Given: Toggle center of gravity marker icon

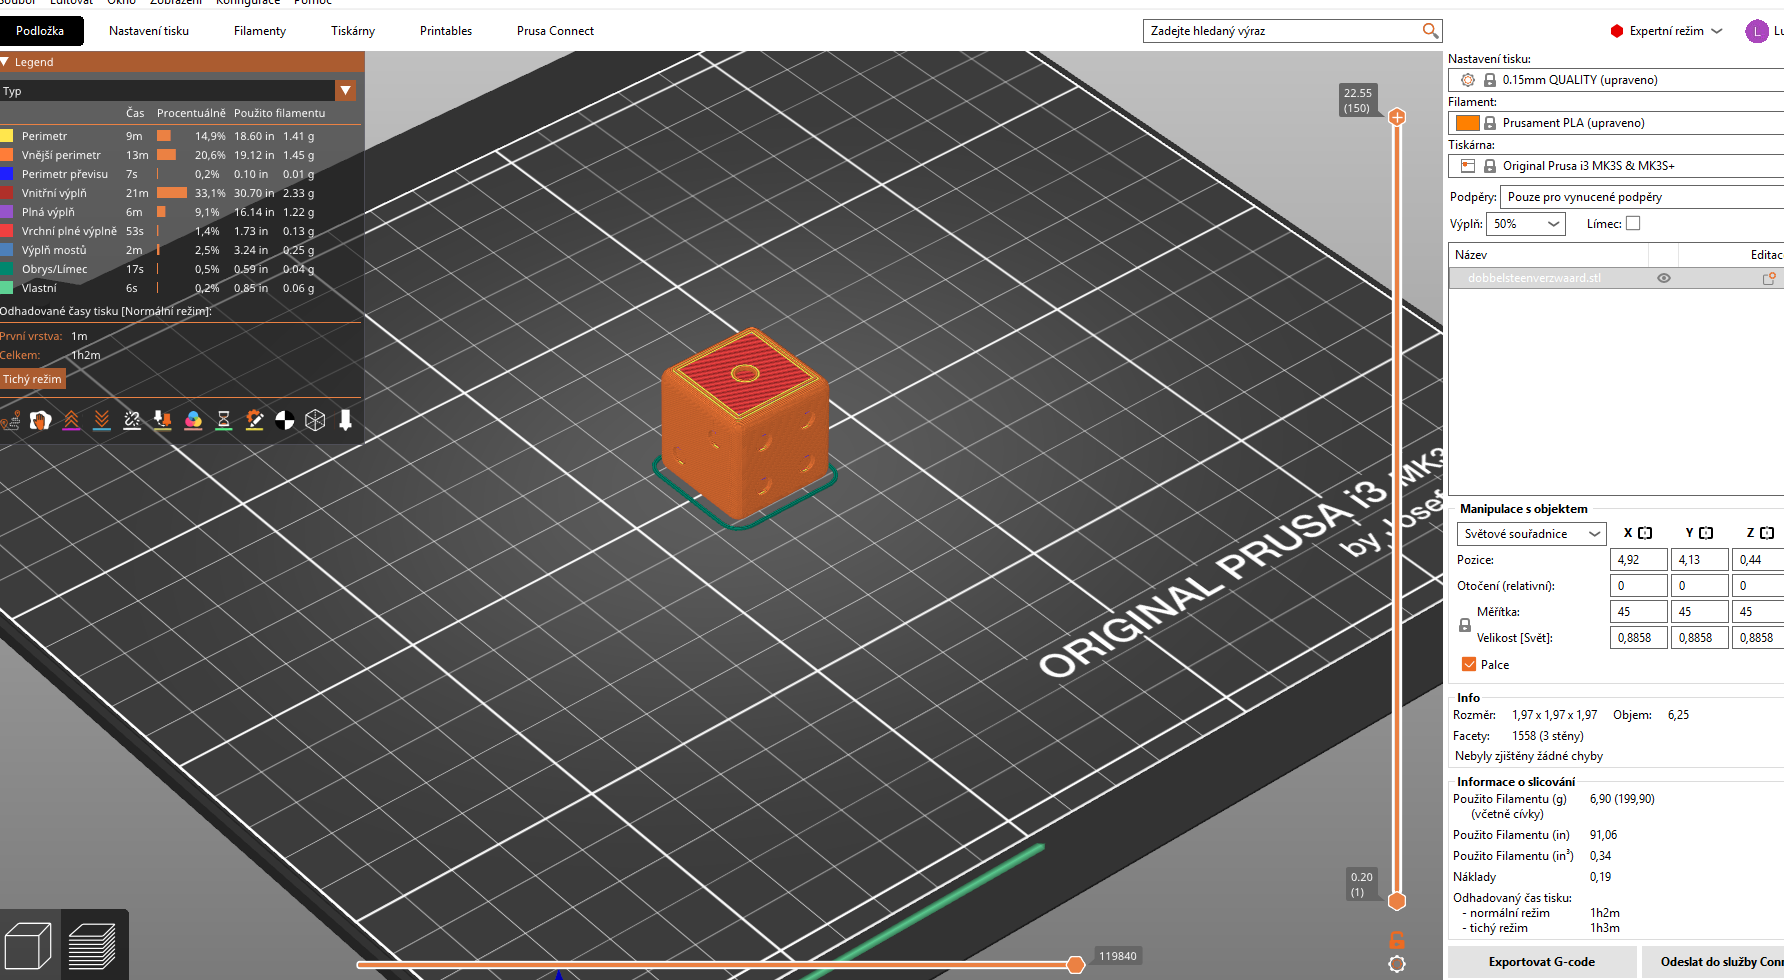Looking at the screenshot, I should pyautogui.click(x=285, y=421).
